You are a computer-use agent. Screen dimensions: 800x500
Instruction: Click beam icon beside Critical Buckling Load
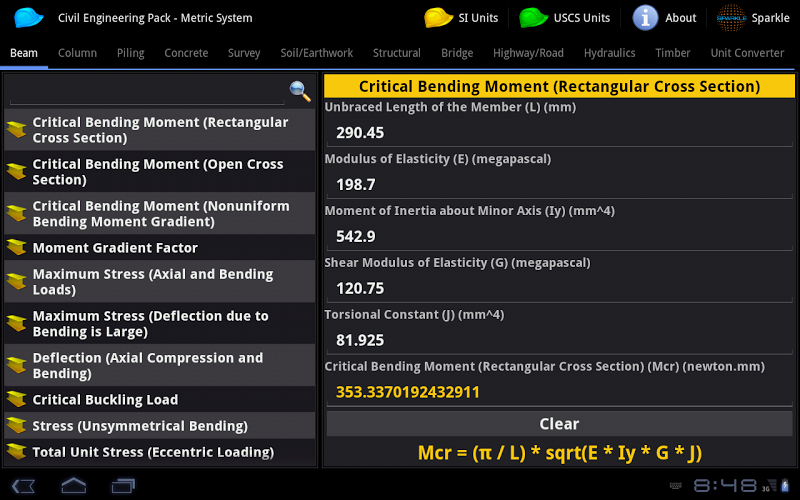point(17,399)
